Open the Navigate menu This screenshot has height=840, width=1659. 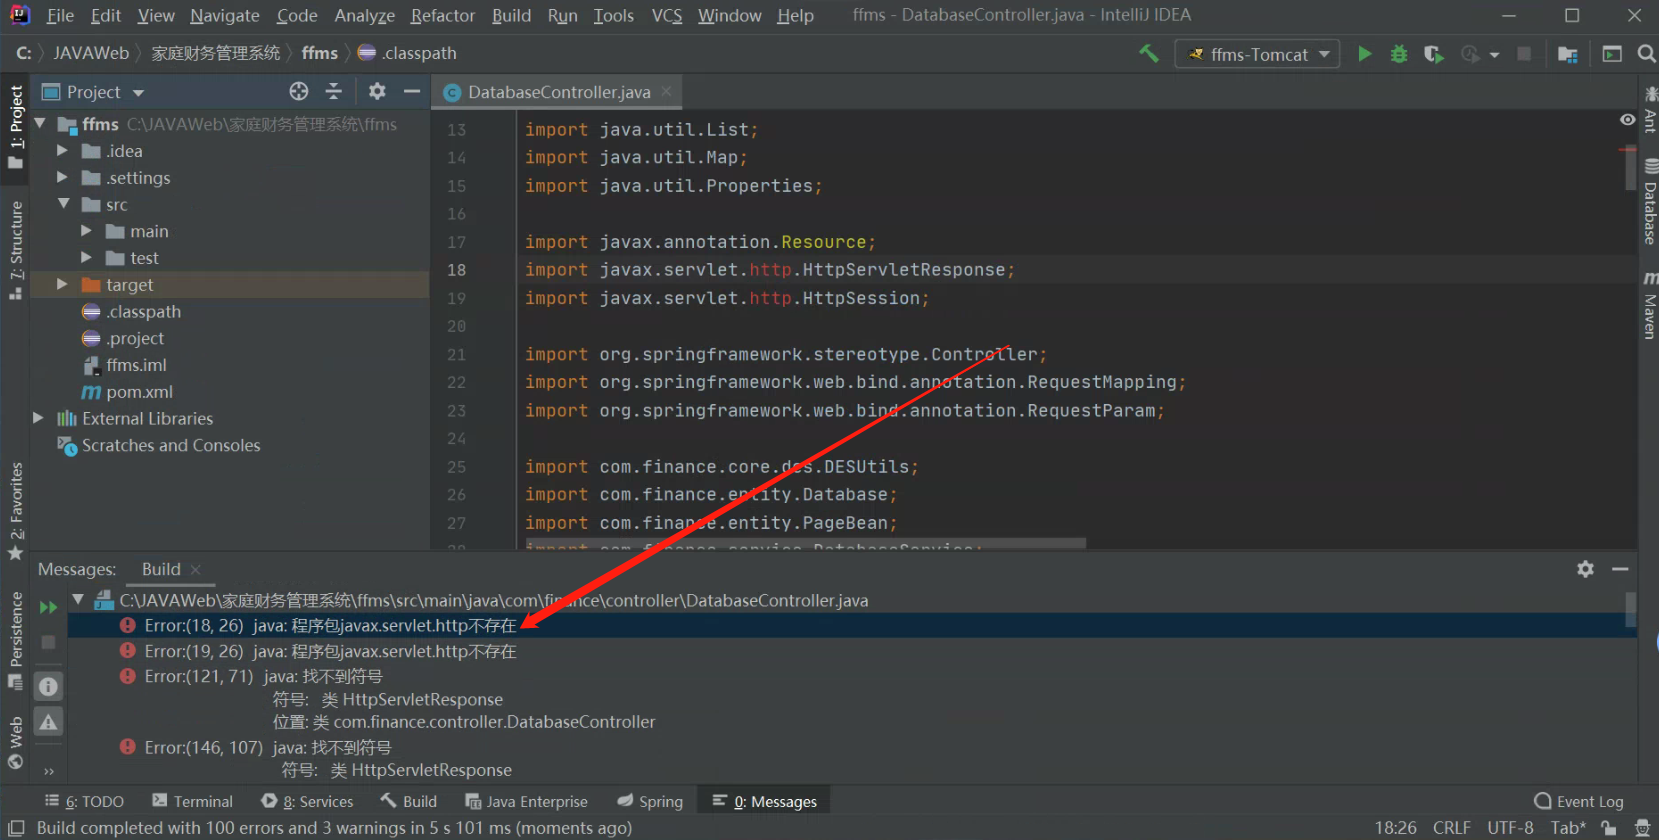[x=225, y=16]
